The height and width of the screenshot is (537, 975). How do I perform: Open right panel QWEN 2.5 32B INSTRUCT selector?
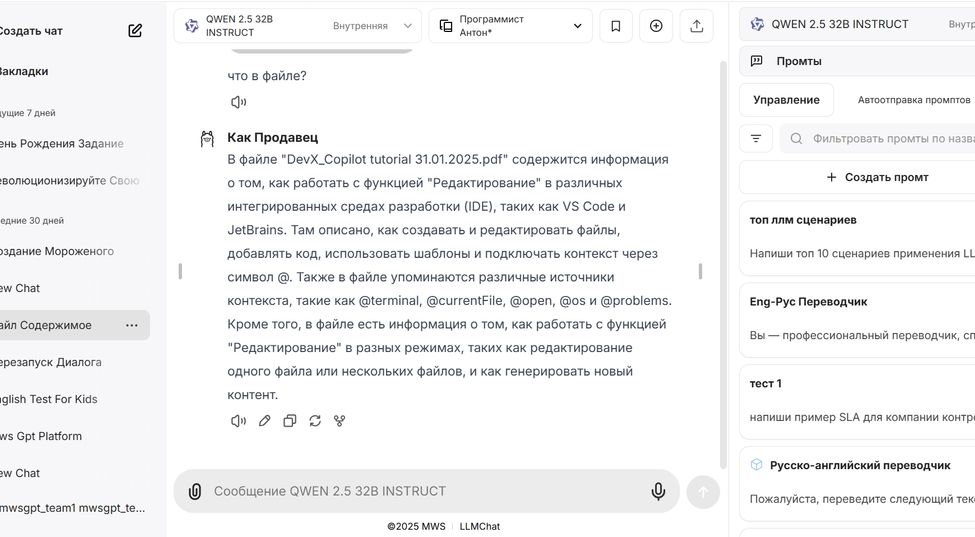point(857,24)
